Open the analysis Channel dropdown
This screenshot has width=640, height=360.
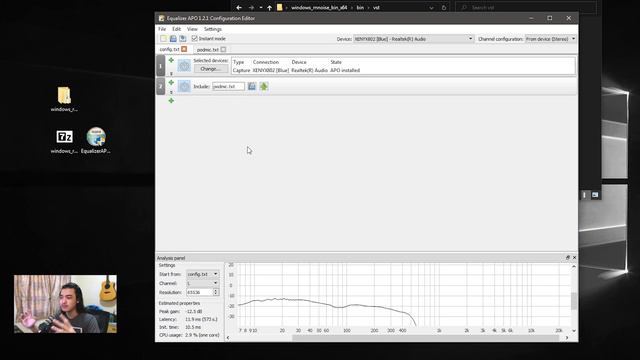202,283
